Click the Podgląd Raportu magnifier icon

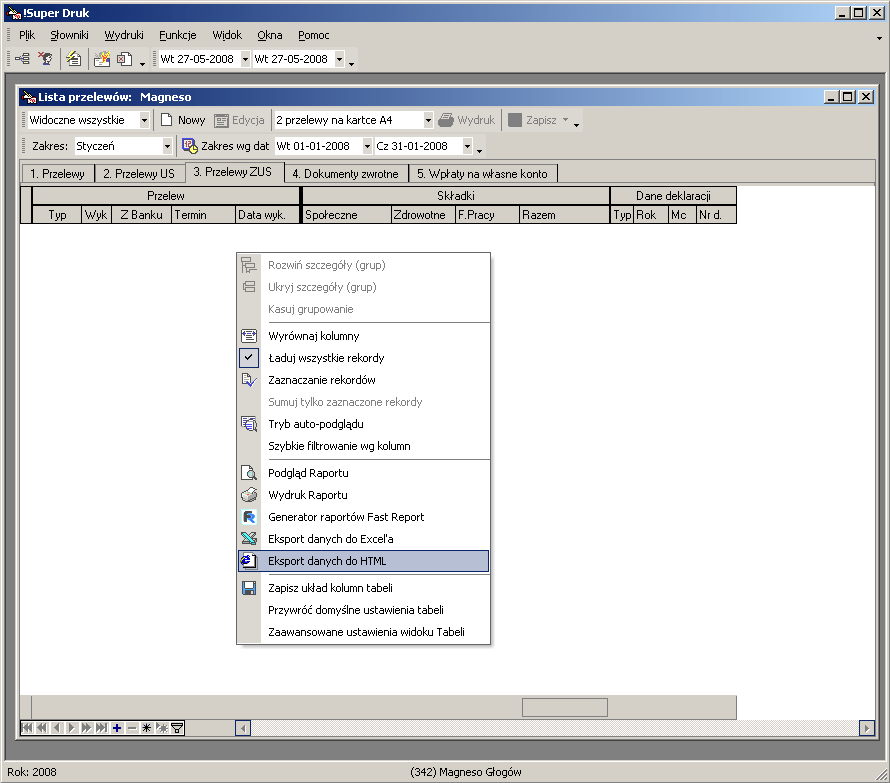249,473
